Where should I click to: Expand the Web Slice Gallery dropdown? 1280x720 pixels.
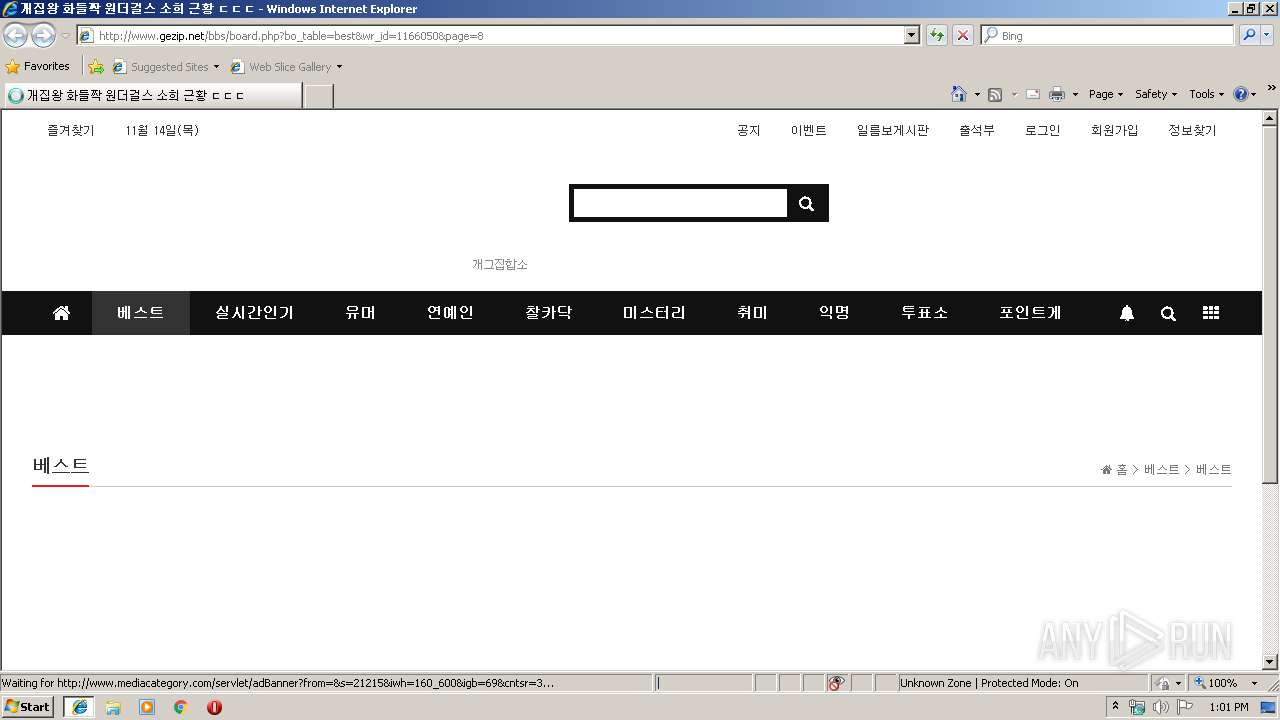coord(339,67)
